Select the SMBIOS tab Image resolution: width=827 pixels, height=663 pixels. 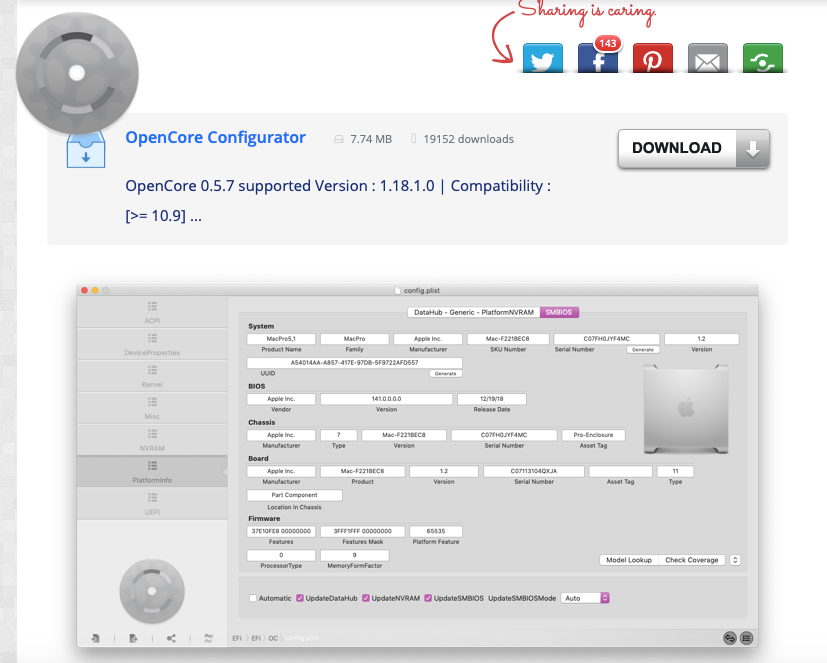pos(559,312)
